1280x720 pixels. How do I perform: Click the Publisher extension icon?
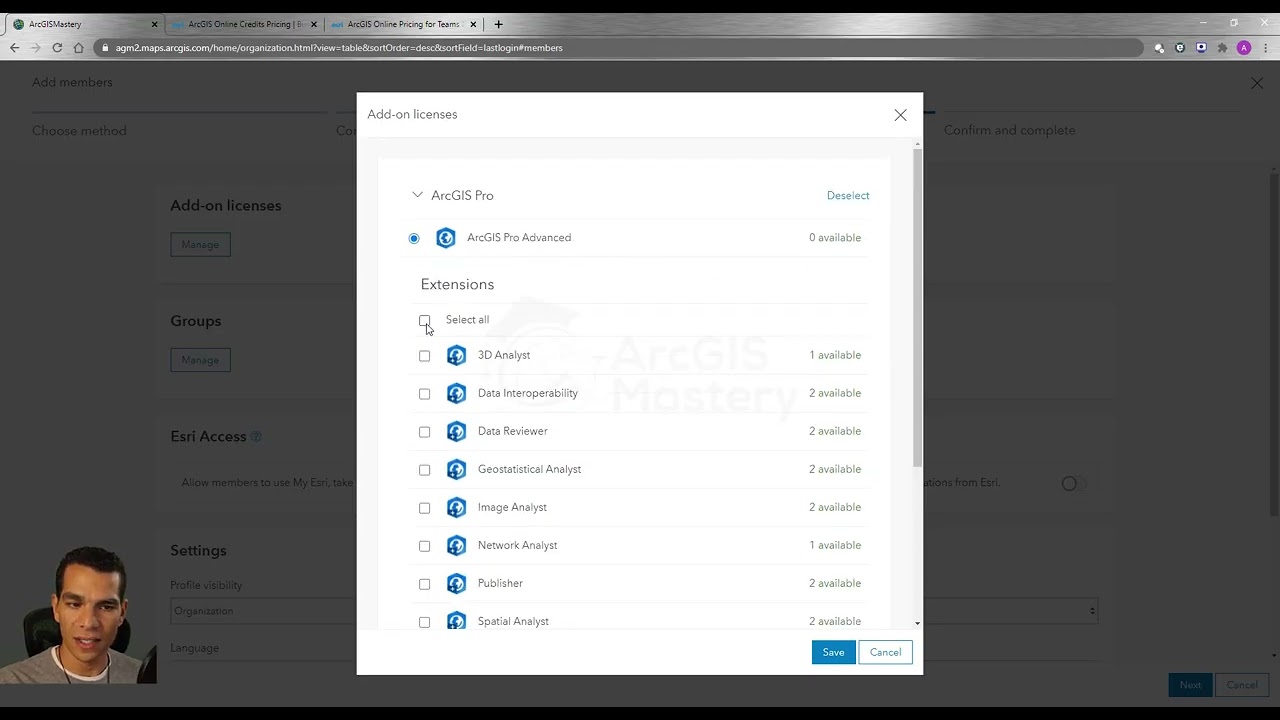(x=456, y=583)
